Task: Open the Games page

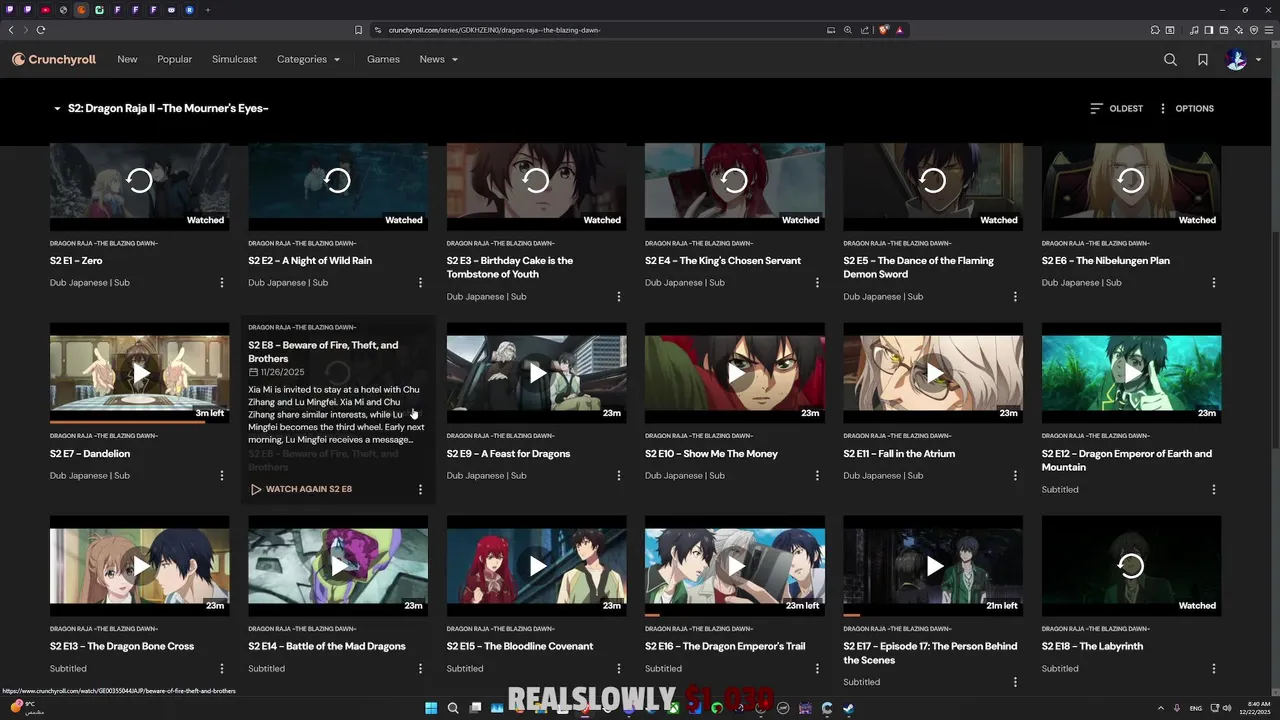Action: (383, 59)
